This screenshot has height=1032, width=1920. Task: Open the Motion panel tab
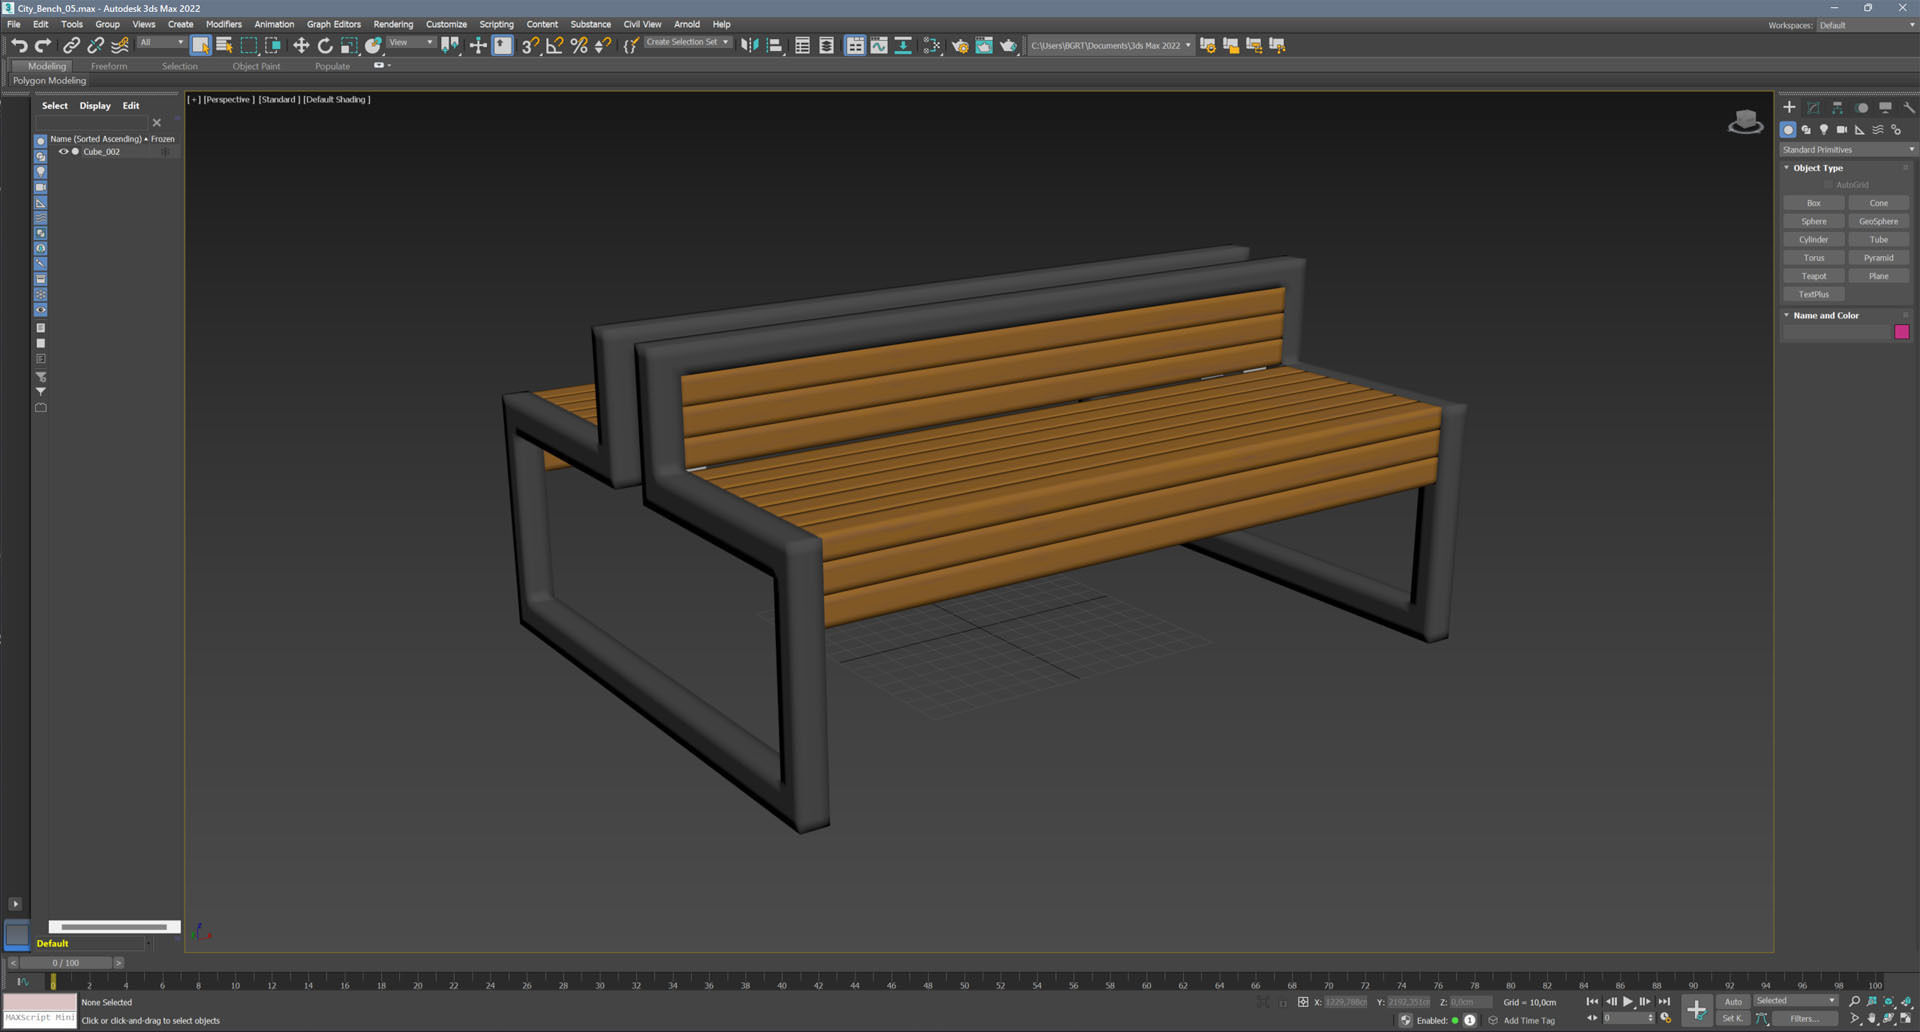(1861, 107)
